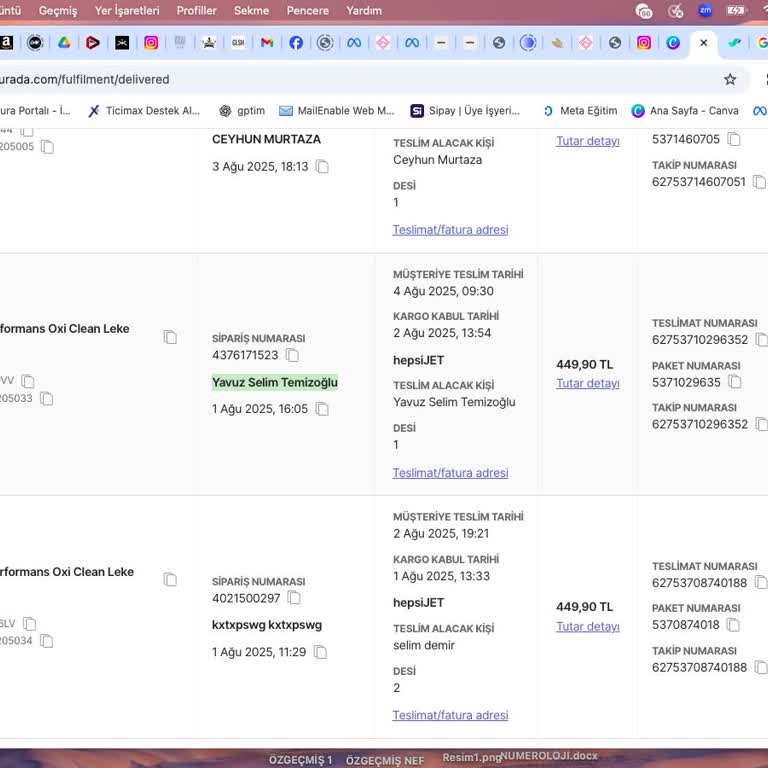768x768 pixels.
Task: Open Tutar detayı for Yavuz Selim order
Action: [587, 384]
